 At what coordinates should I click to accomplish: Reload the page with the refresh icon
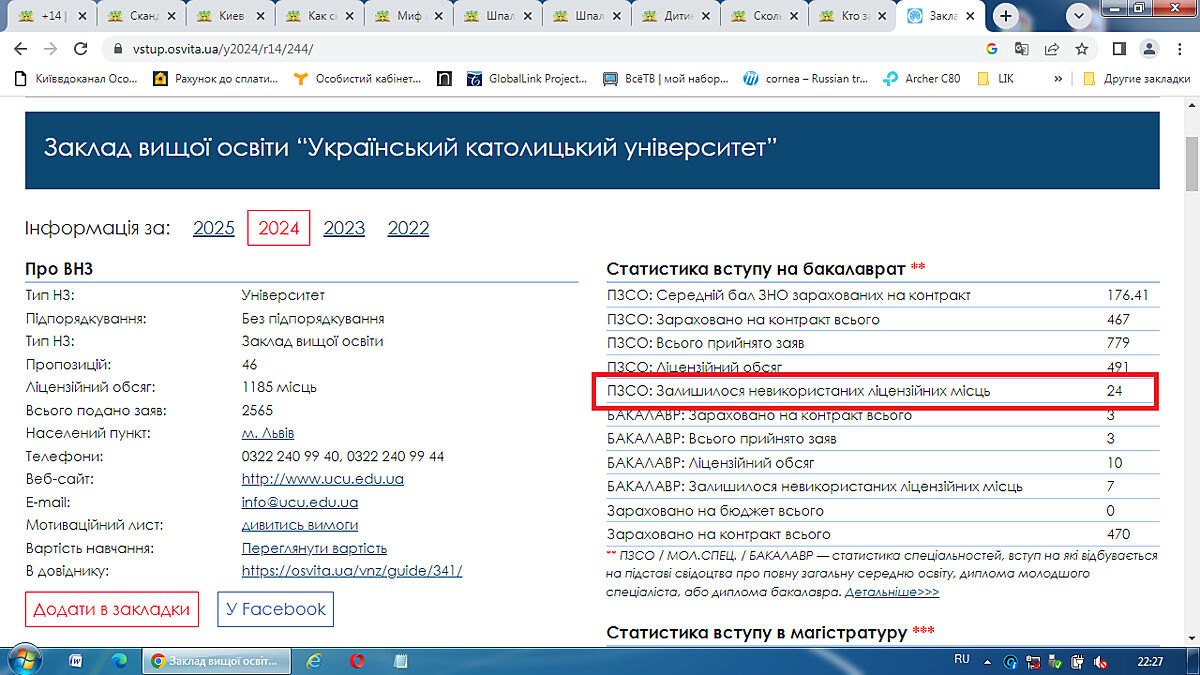[80, 49]
